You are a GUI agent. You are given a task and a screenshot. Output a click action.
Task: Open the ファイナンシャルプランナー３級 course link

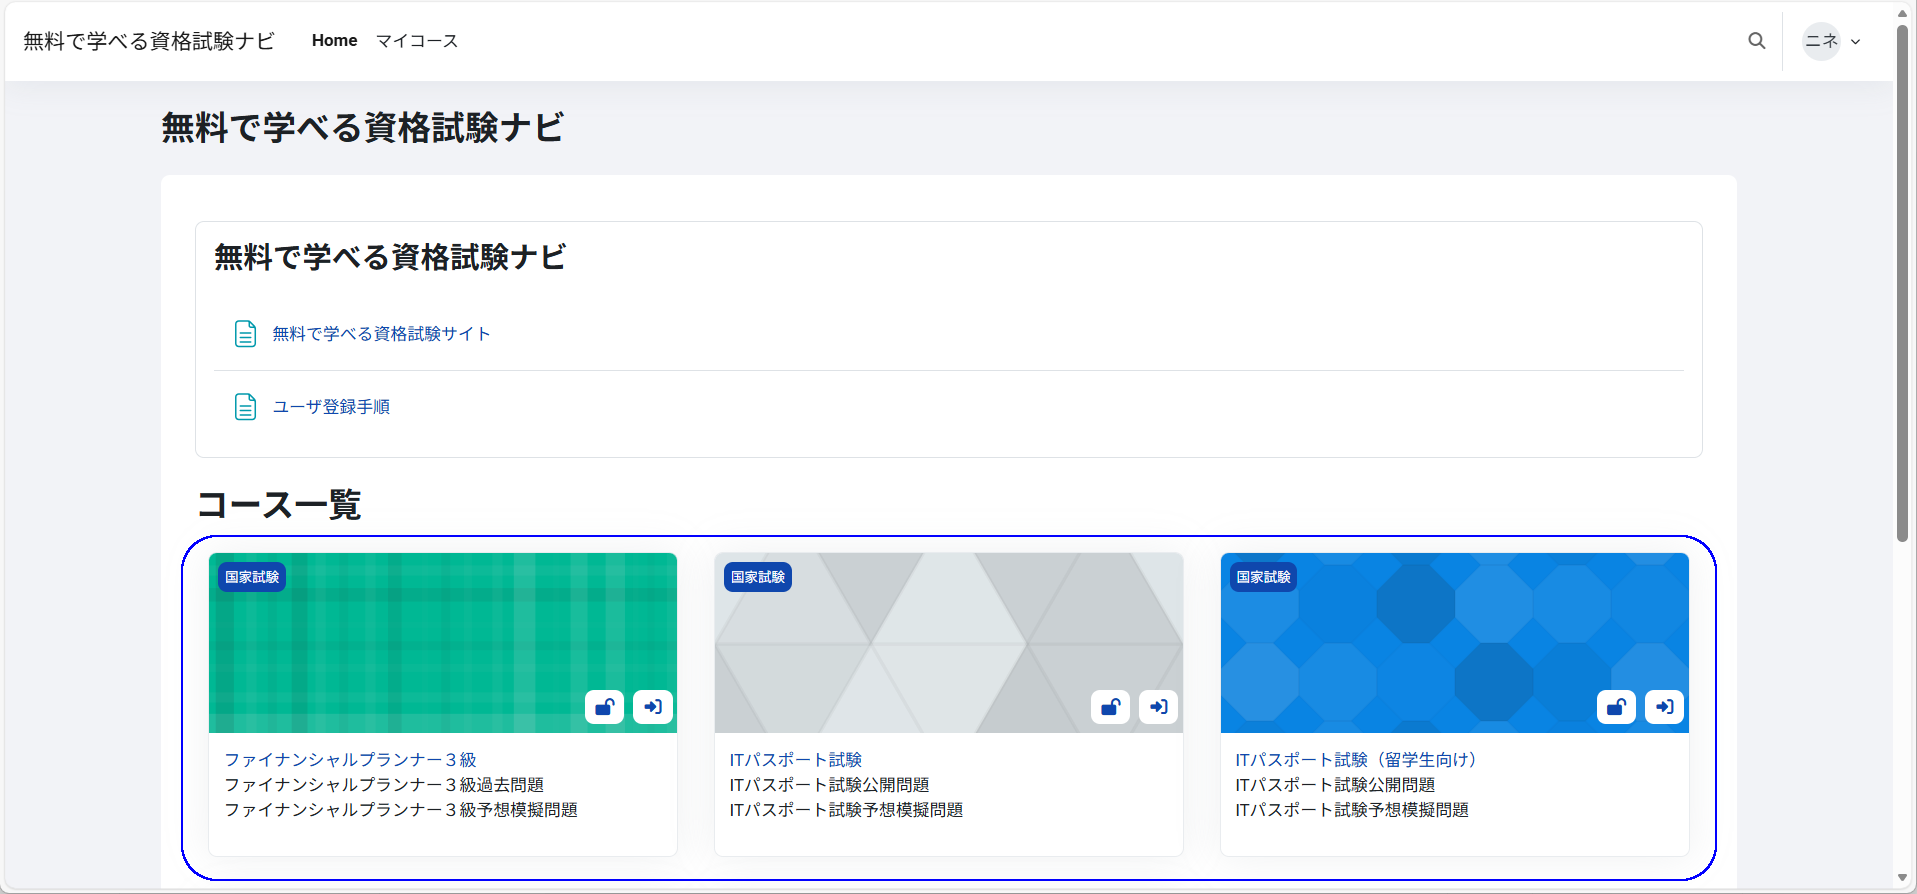[x=350, y=760]
